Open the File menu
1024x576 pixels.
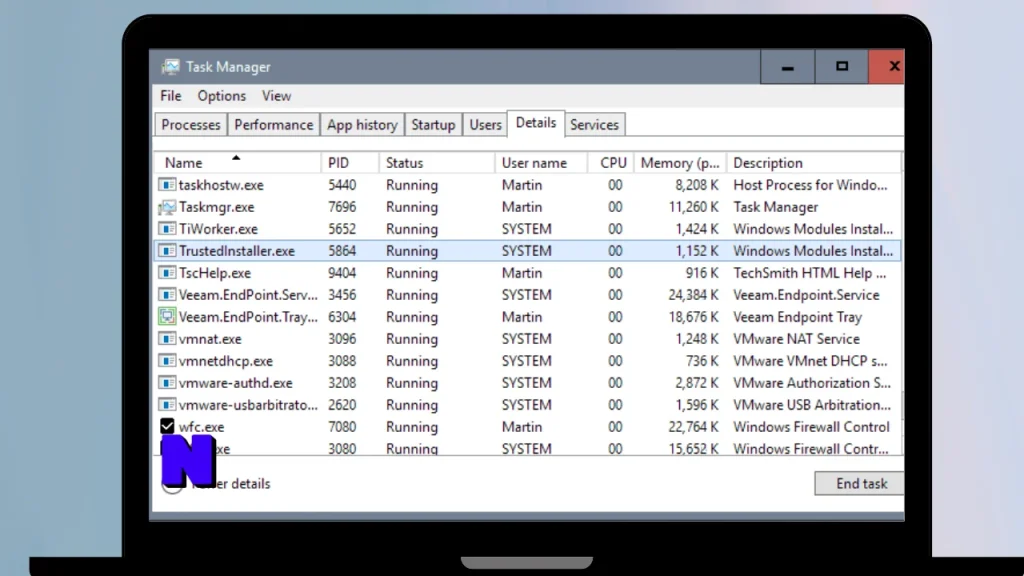[x=170, y=96]
